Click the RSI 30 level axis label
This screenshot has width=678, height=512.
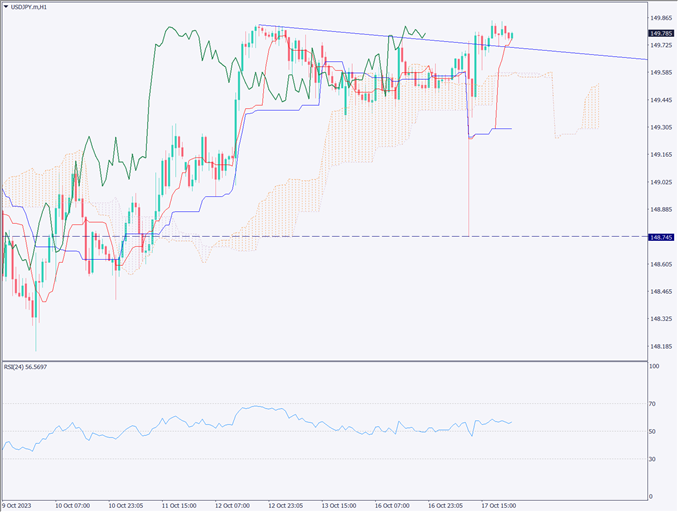coord(653,459)
